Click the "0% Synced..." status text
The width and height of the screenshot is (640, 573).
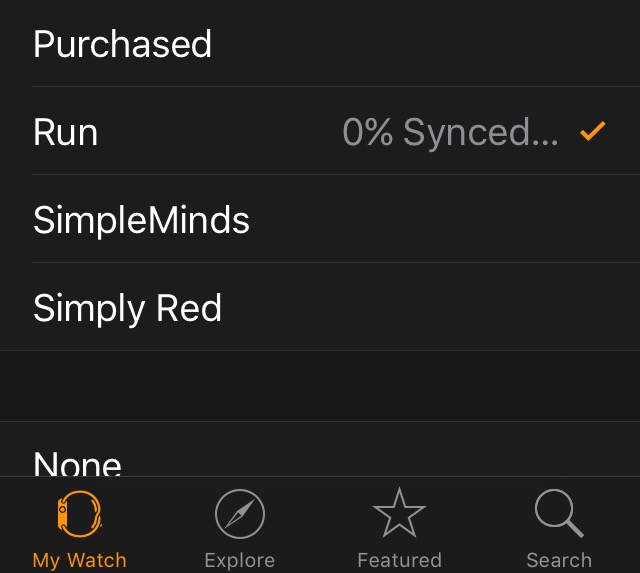(450, 132)
